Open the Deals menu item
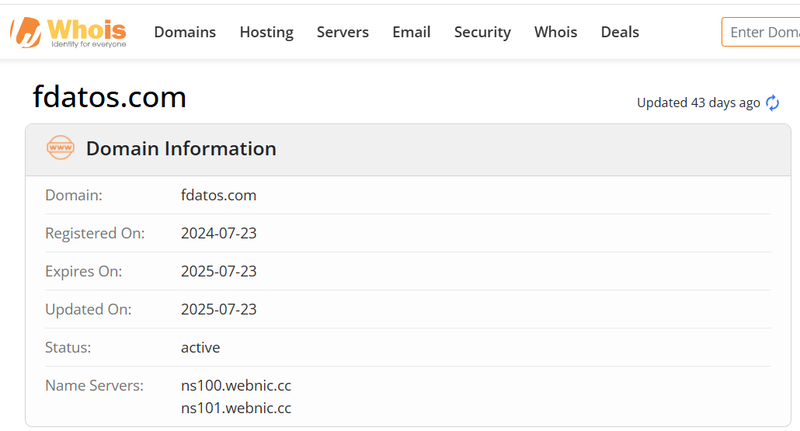 pos(620,32)
